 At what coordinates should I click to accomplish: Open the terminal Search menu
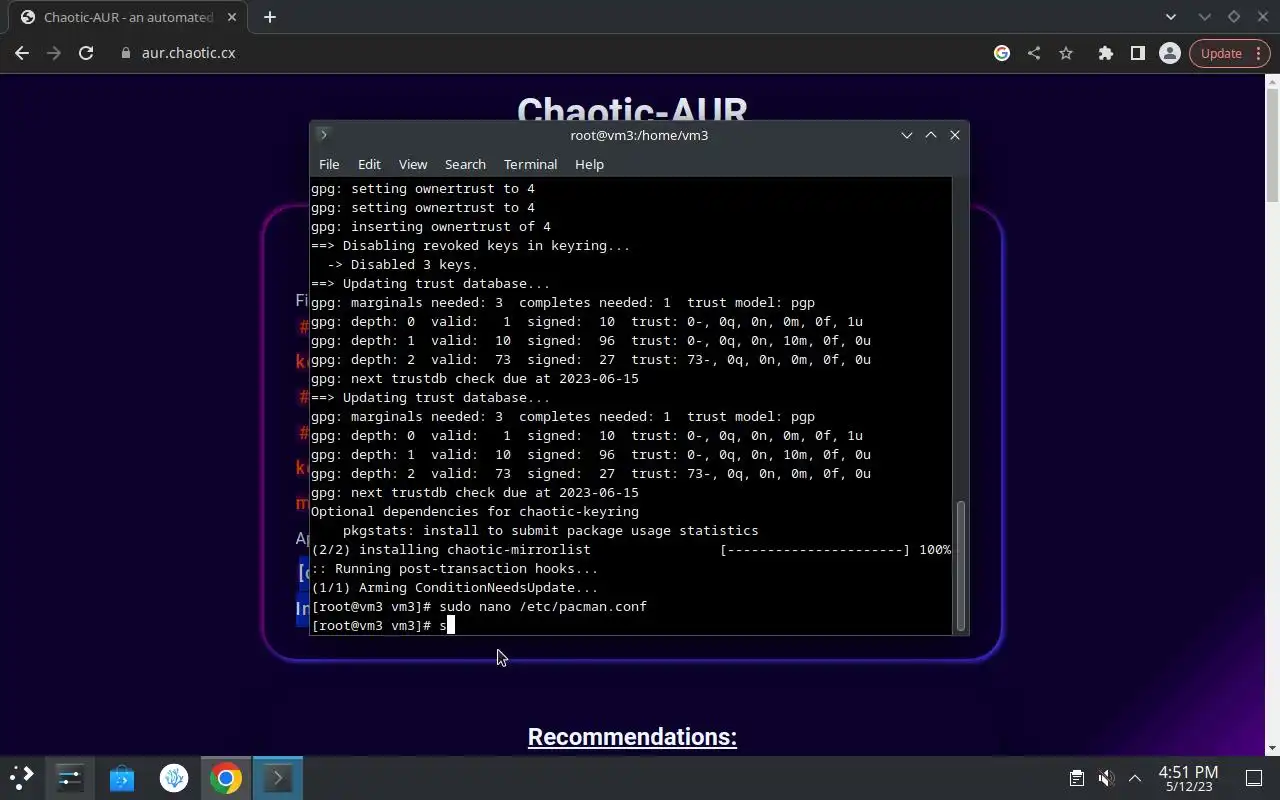pos(465,164)
